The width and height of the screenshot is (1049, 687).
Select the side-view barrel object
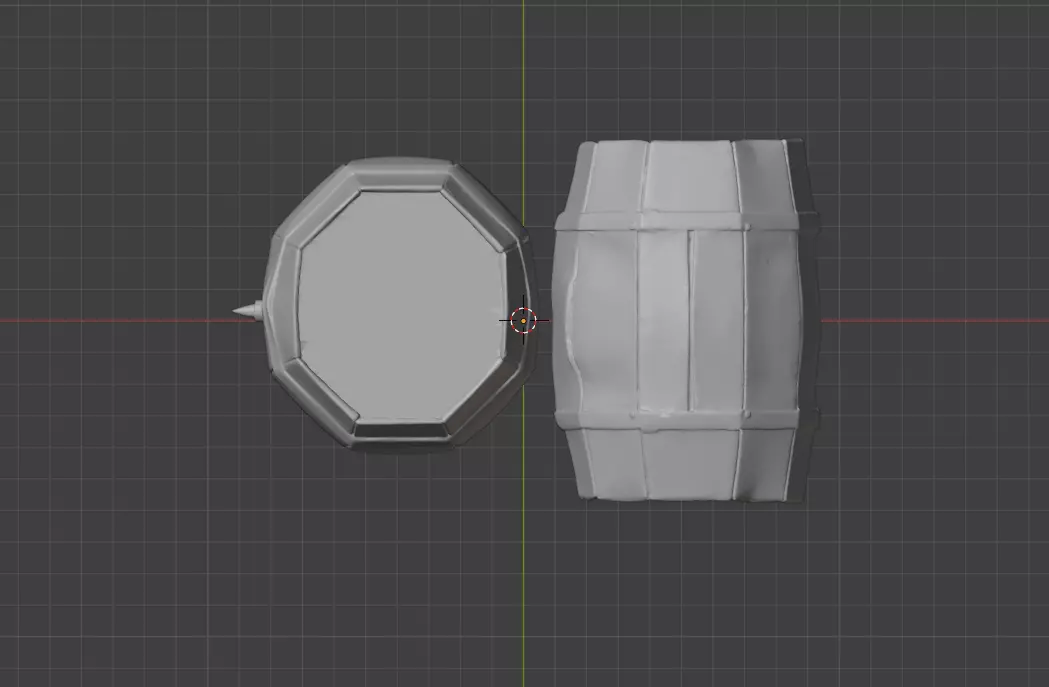(686, 320)
